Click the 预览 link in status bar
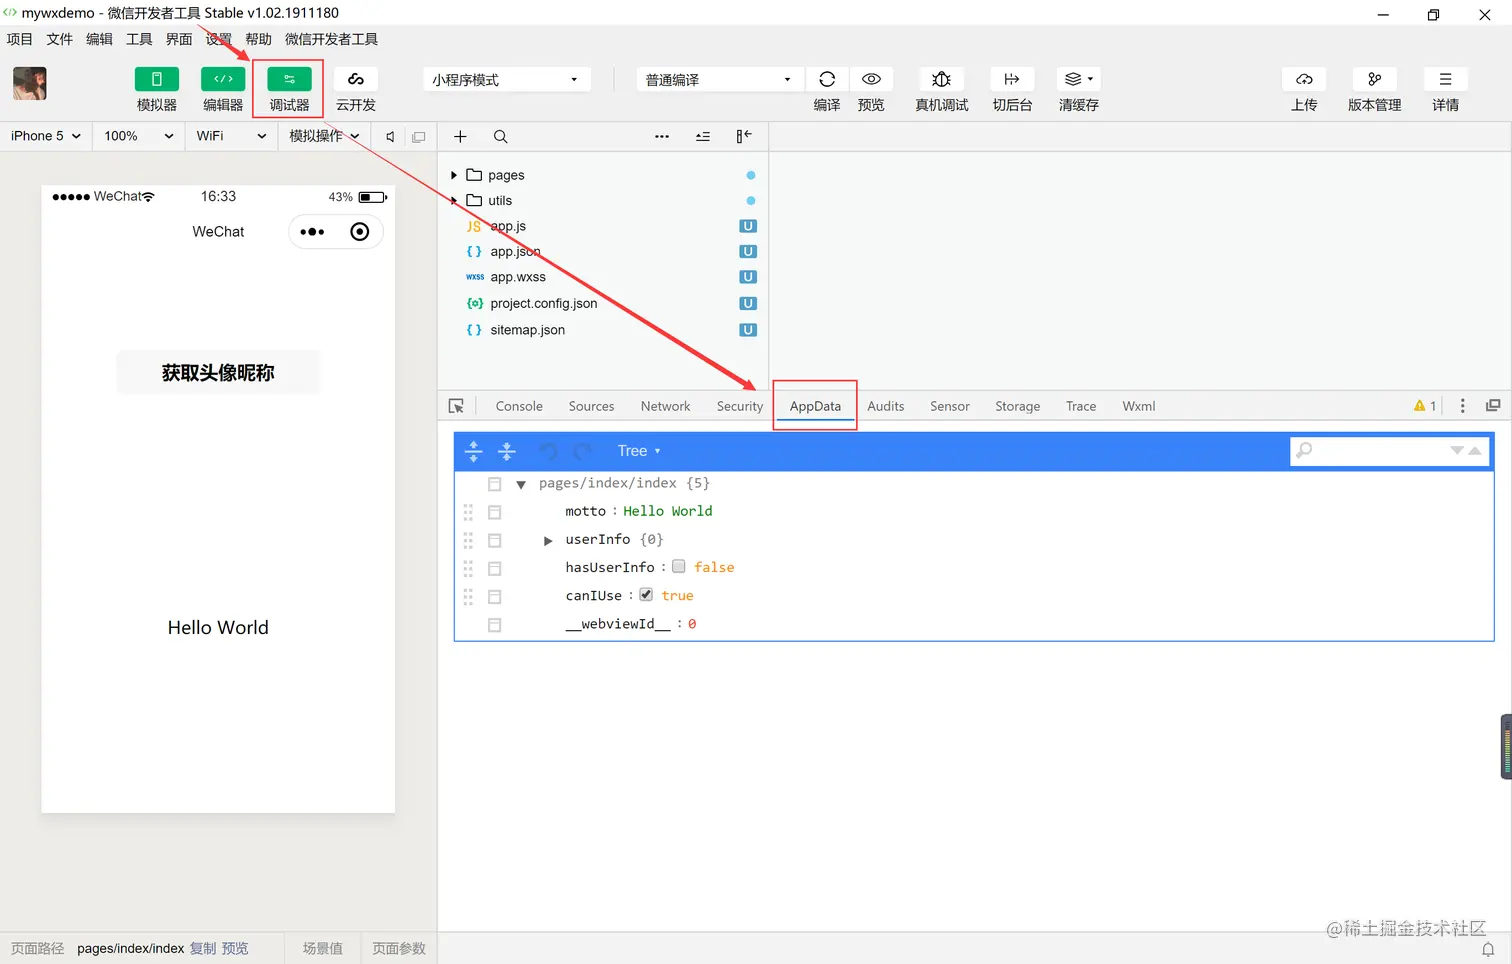 (235, 948)
